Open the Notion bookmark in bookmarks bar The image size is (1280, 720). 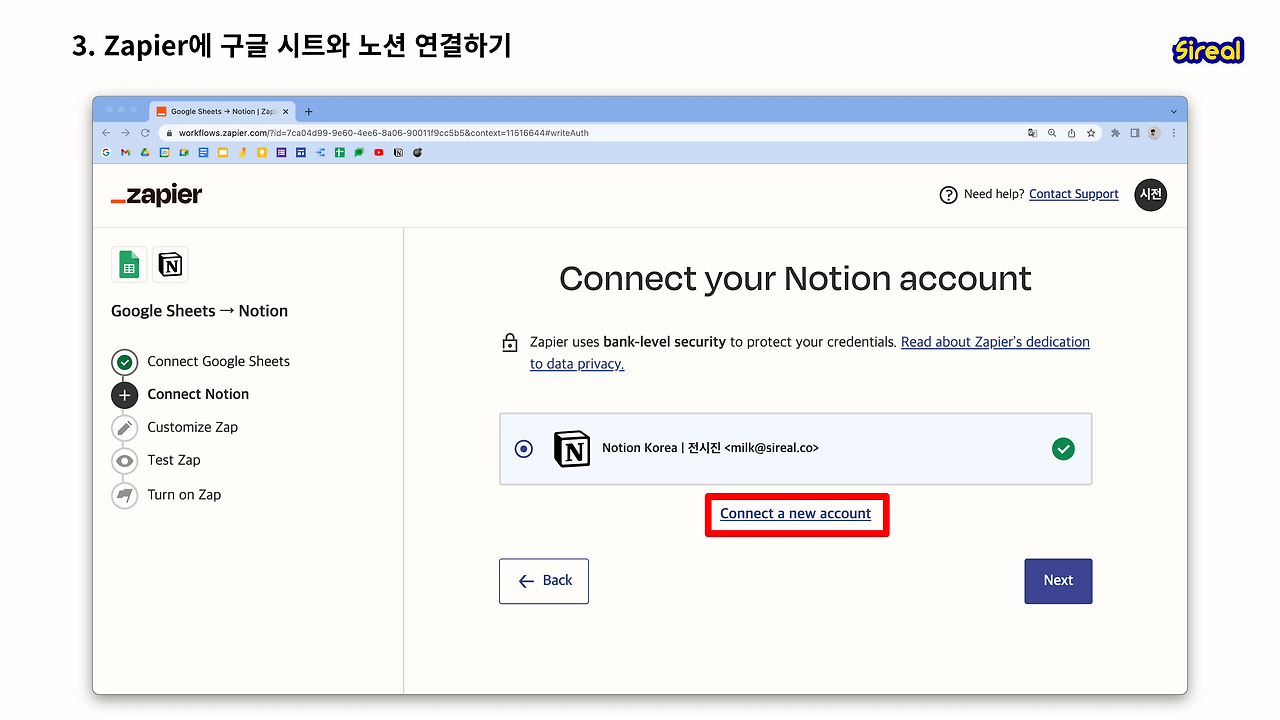pos(398,153)
